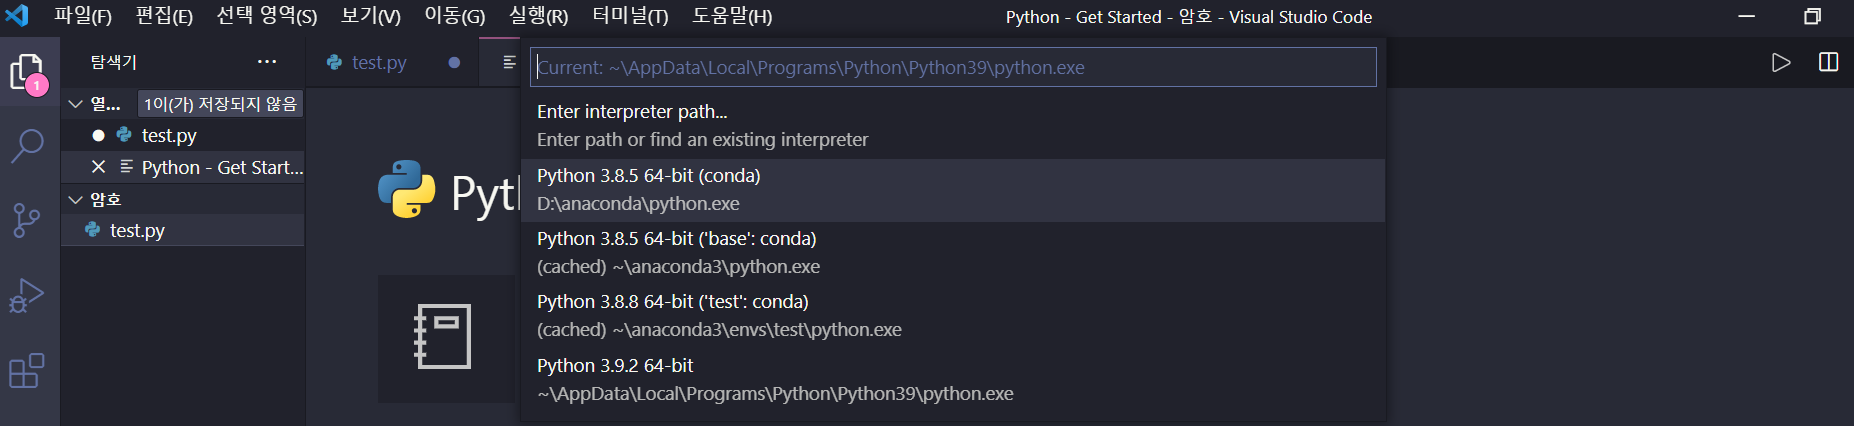Open the 편집(E) menu
The height and width of the screenshot is (426, 1854).
(164, 16)
